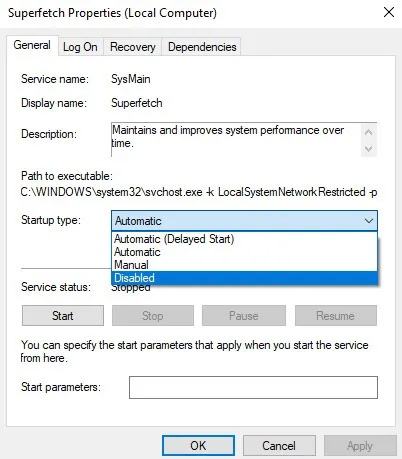Click the Pause service button
The height and width of the screenshot is (459, 402).
click(244, 316)
